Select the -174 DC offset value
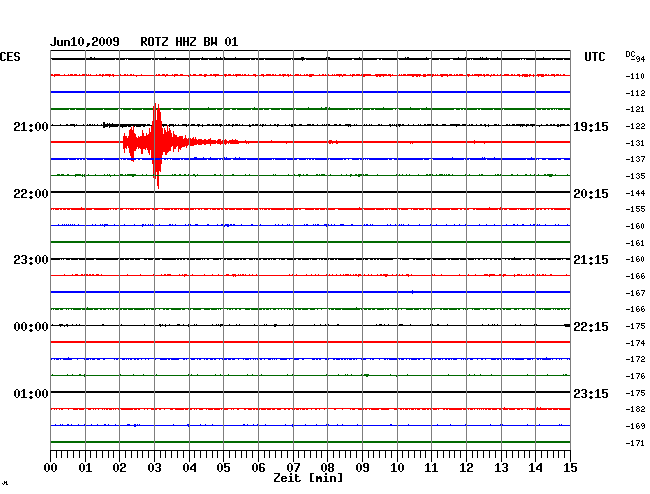Screen dimensions: 650x494 635,343
